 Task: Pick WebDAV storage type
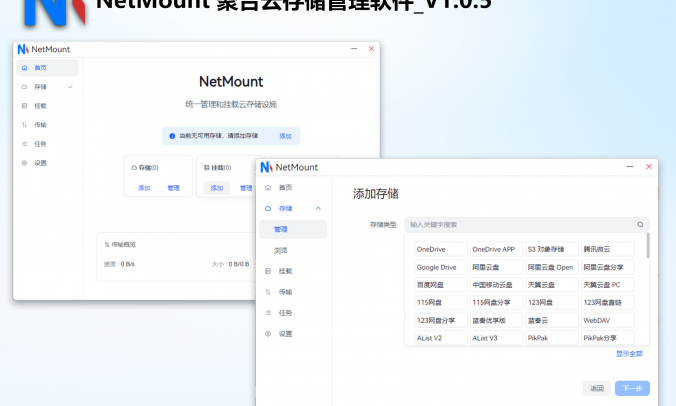(x=607, y=321)
